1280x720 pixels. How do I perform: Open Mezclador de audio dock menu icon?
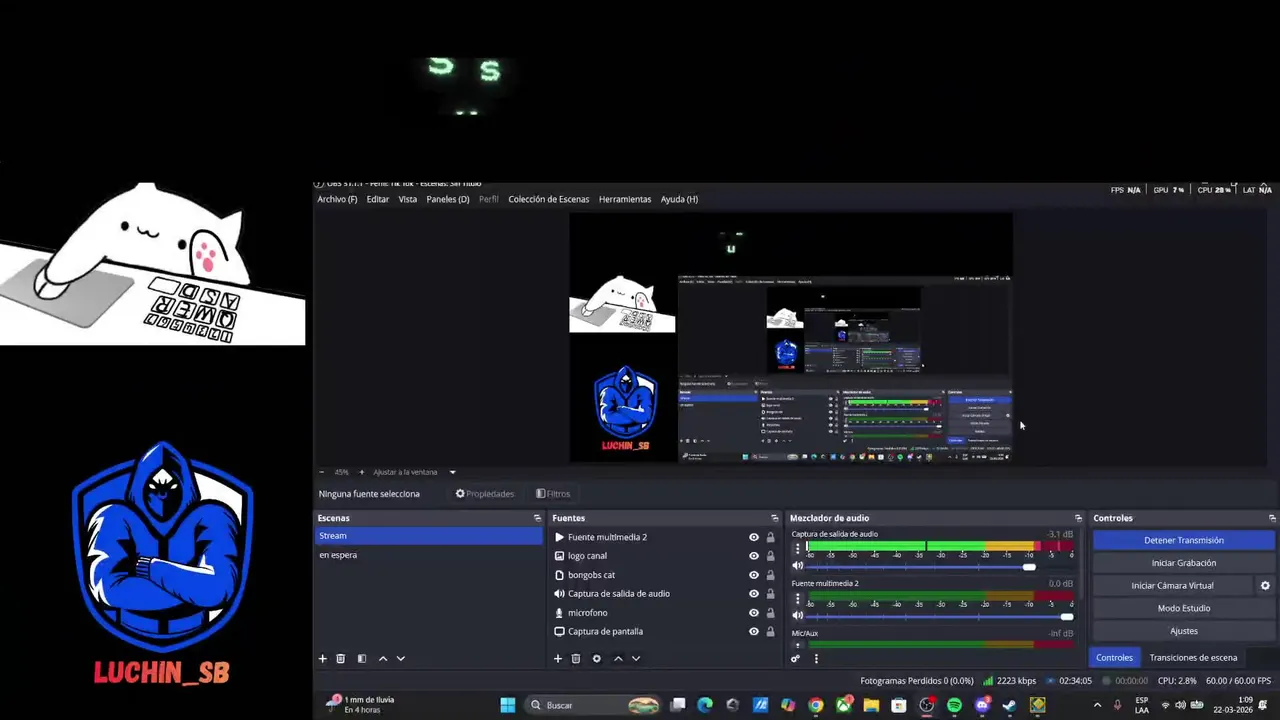[x=1078, y=518]
